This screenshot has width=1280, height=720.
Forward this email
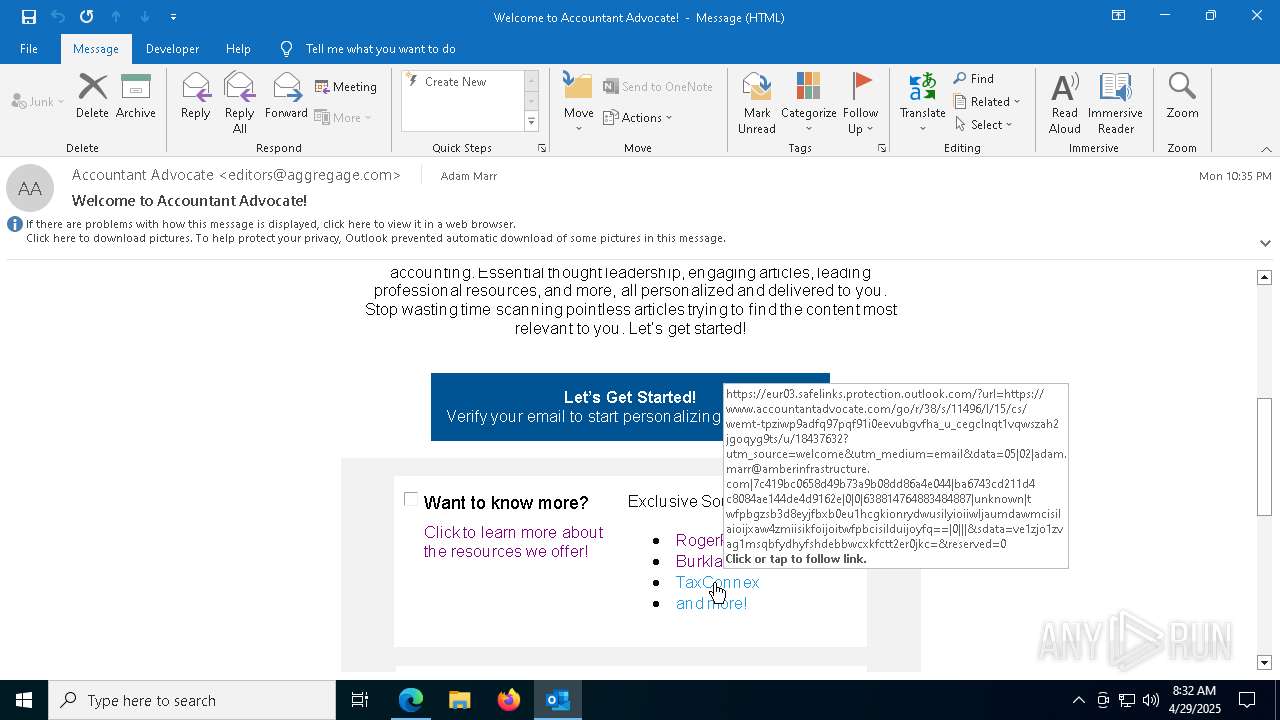(286, 96)
